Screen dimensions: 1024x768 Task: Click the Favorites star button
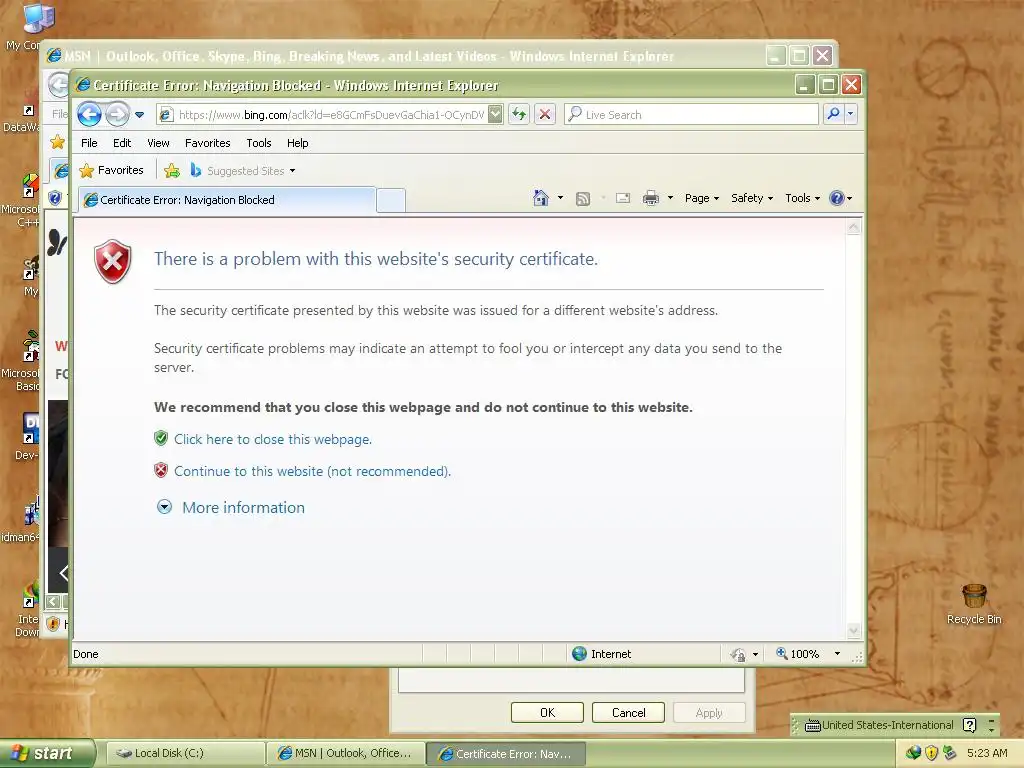coord(111,170)
